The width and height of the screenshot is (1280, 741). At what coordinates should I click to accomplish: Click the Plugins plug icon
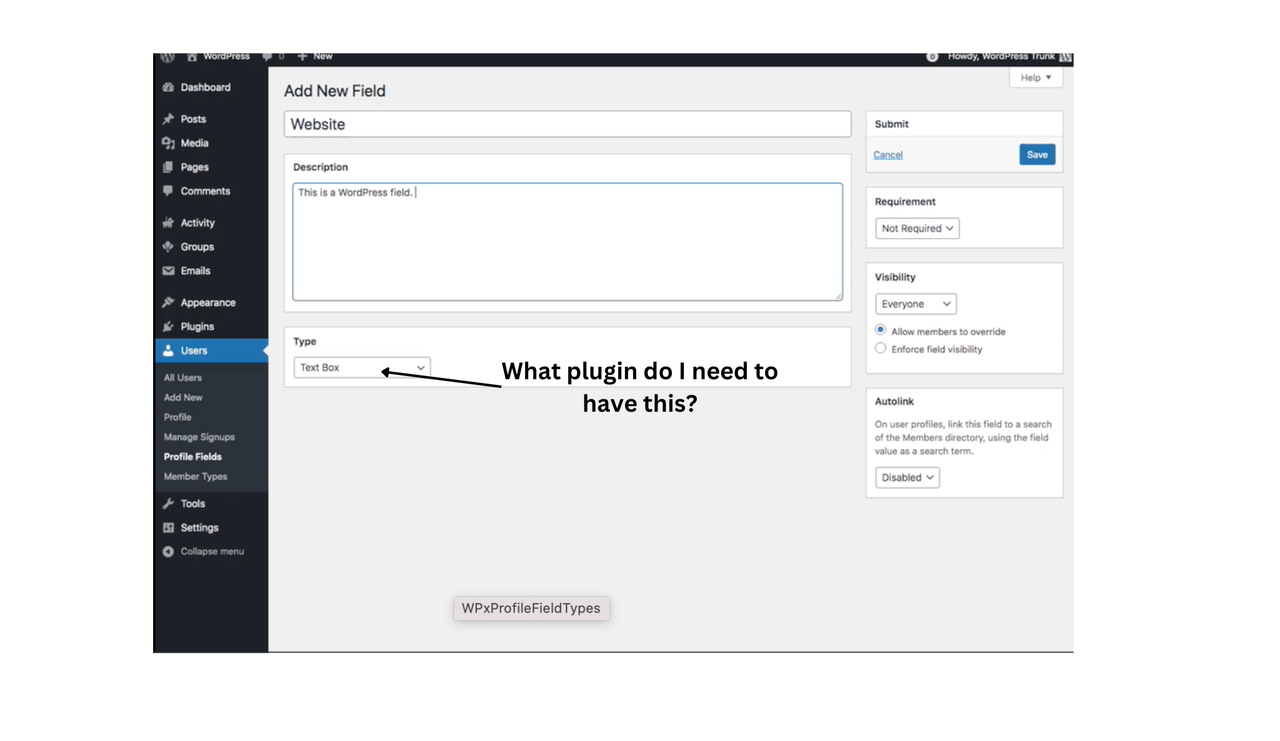pyautogui.click(x=168, y=327)
